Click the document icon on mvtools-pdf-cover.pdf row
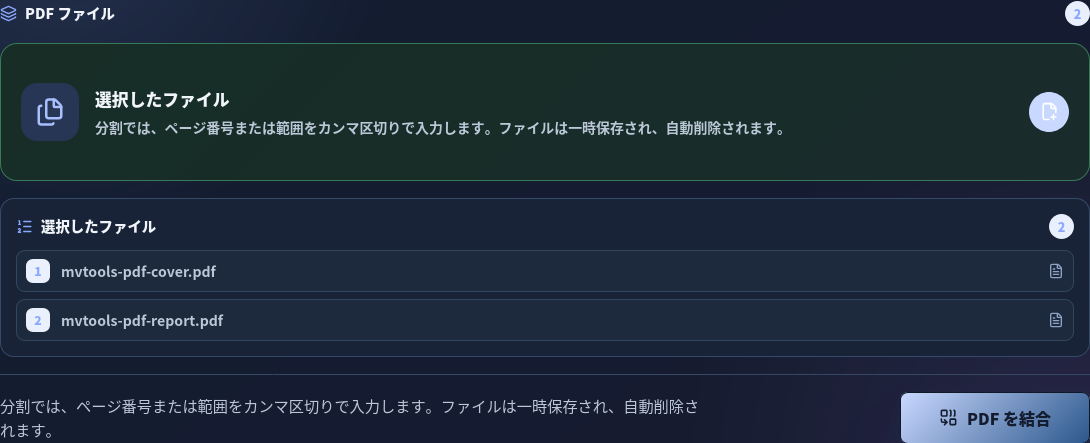This screenshot has height=443, width=1090. [x=1055, y=271]
